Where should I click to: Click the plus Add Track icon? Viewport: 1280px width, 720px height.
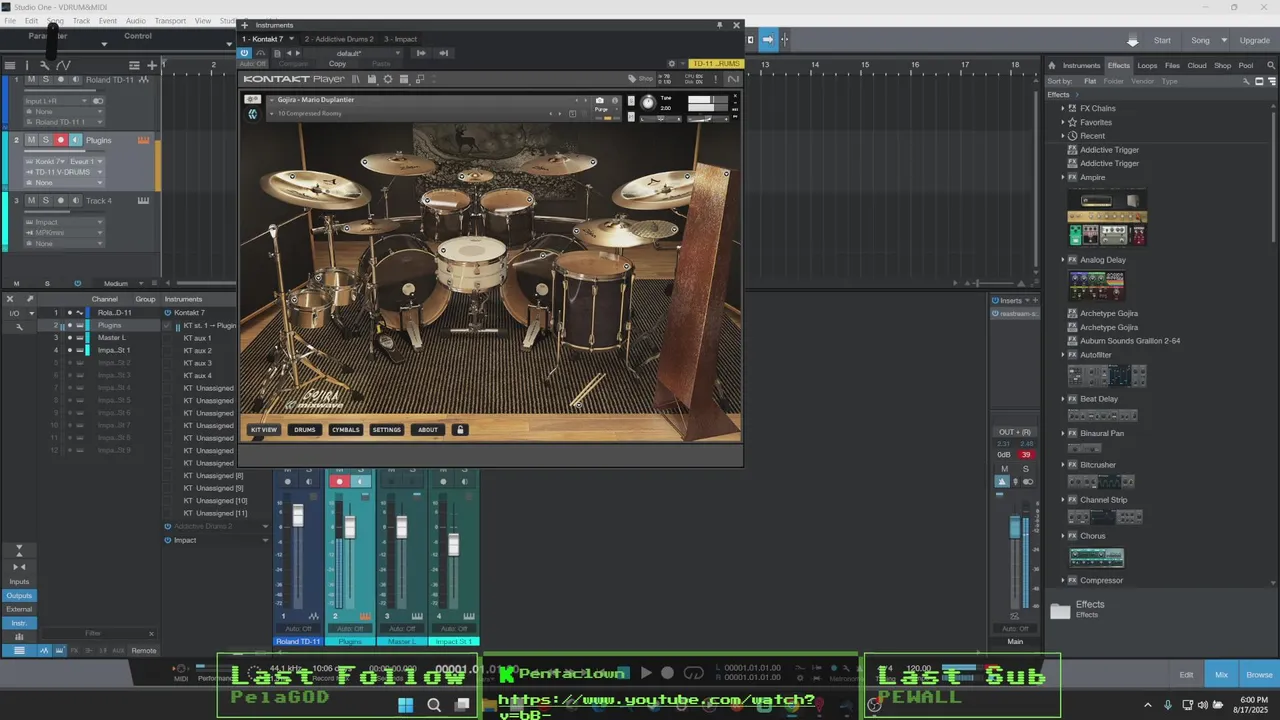pyautogui.click(x=152, y=65)
